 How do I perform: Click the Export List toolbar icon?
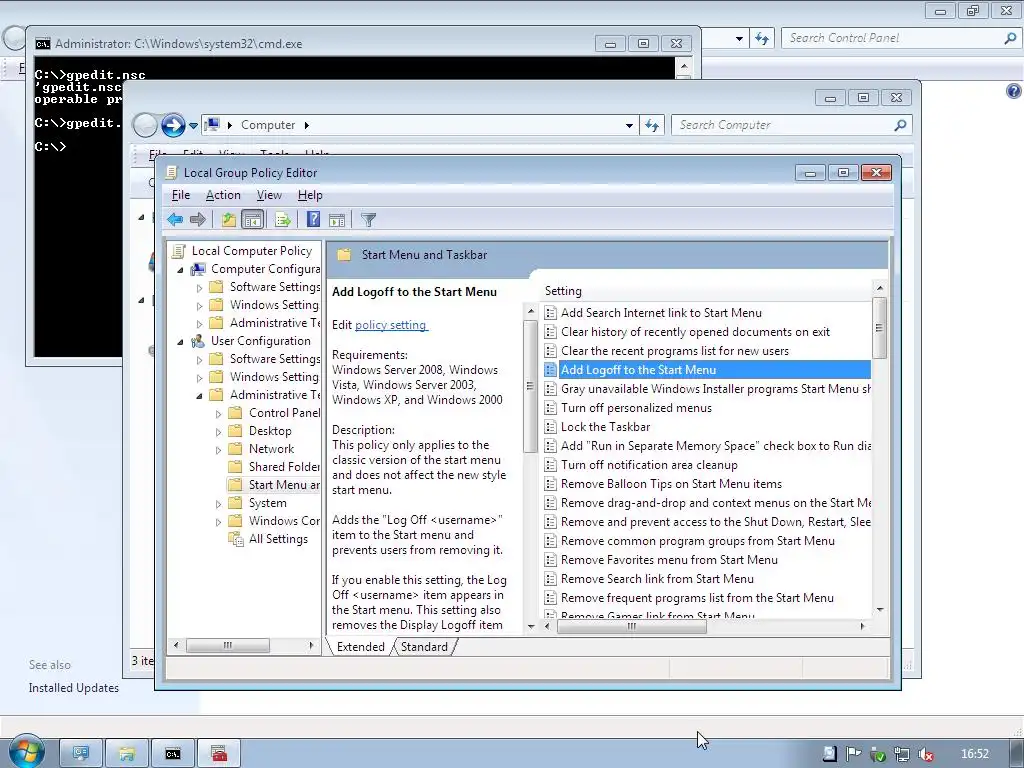(283, 219)
